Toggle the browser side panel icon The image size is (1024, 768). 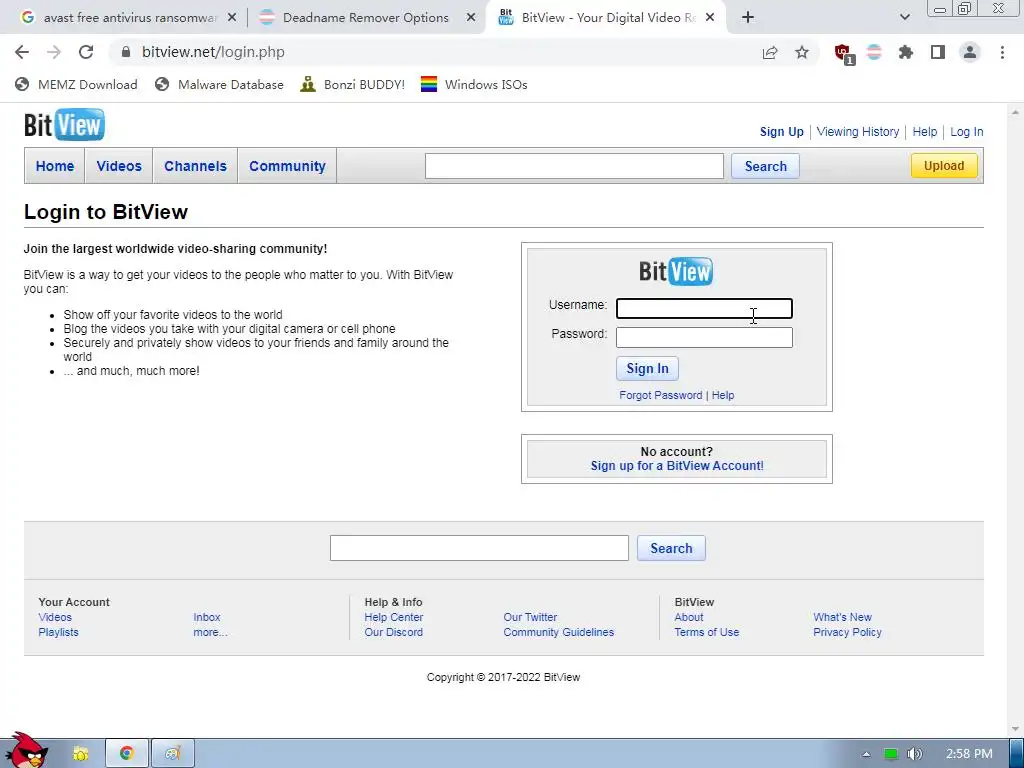[x=938, y=52]
